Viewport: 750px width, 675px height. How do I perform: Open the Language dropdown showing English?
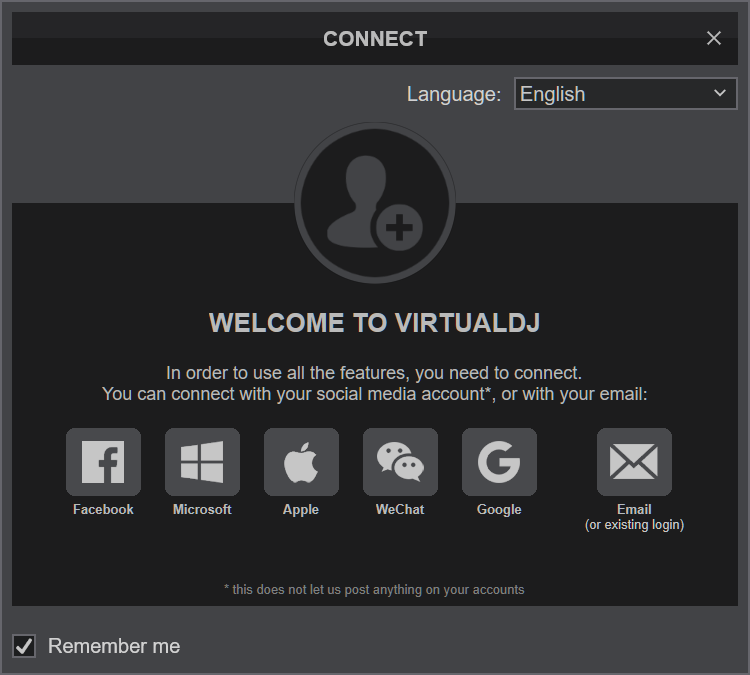point(610,94)
